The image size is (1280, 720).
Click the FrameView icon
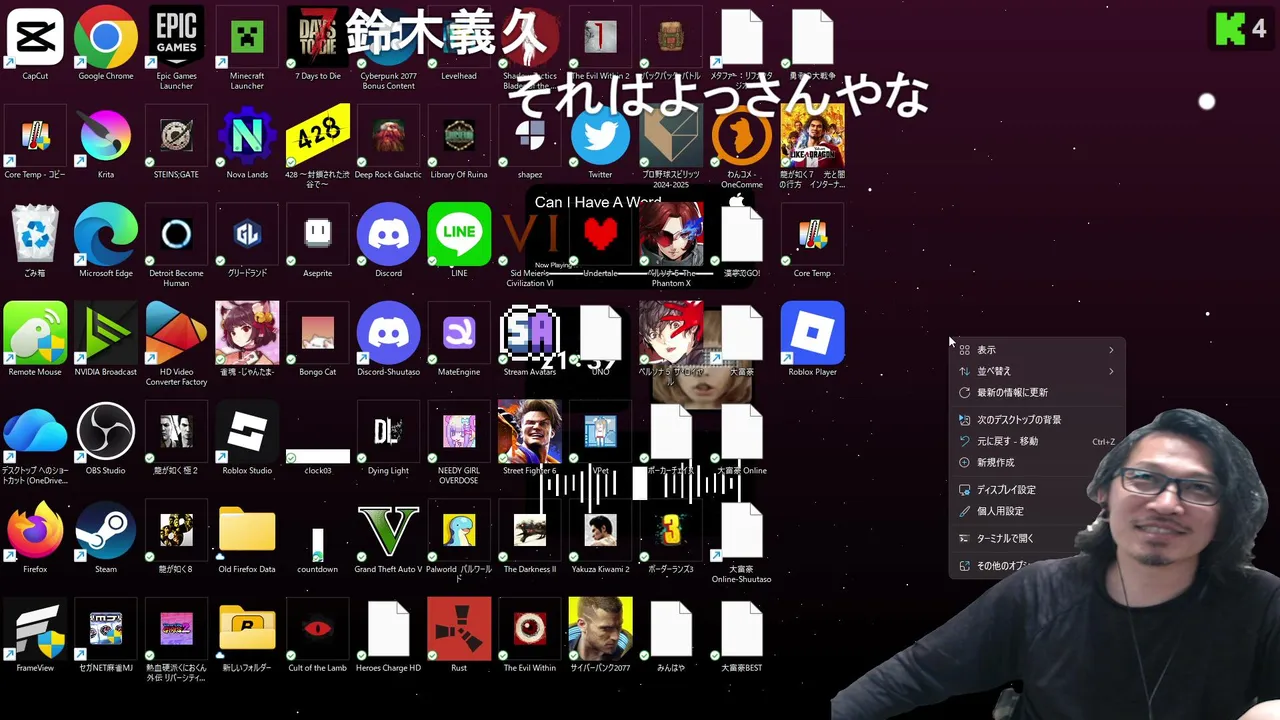35,630
